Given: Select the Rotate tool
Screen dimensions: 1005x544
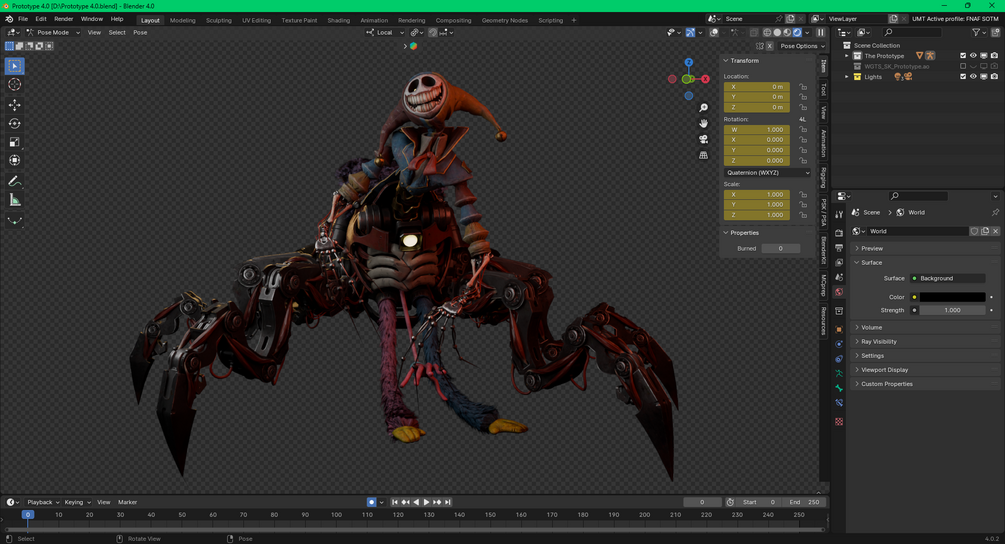Looking at the screenshot, I should pyautogui.click(x=15, y=124).
